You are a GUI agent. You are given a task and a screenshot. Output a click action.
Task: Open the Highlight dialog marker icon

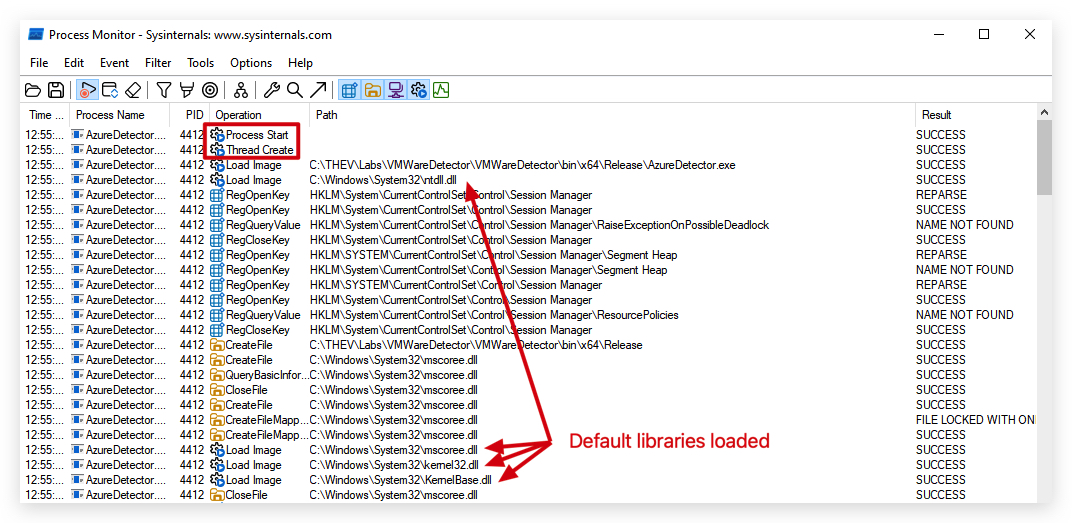click(186, 90)
